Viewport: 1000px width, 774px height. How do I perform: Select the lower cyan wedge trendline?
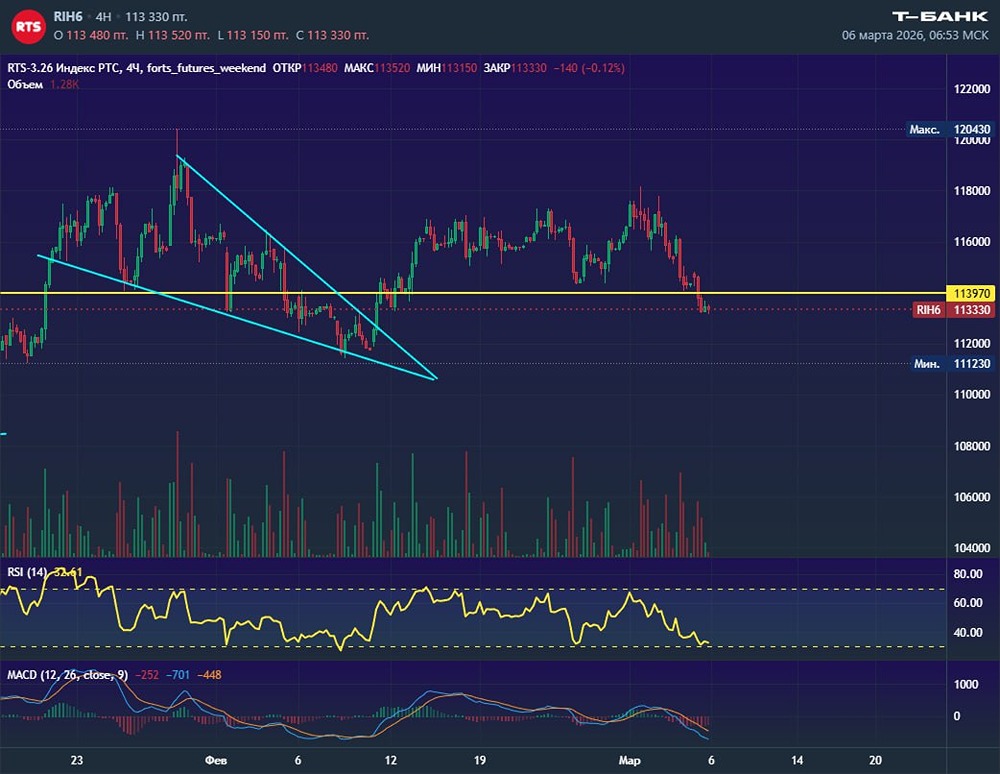236,317
